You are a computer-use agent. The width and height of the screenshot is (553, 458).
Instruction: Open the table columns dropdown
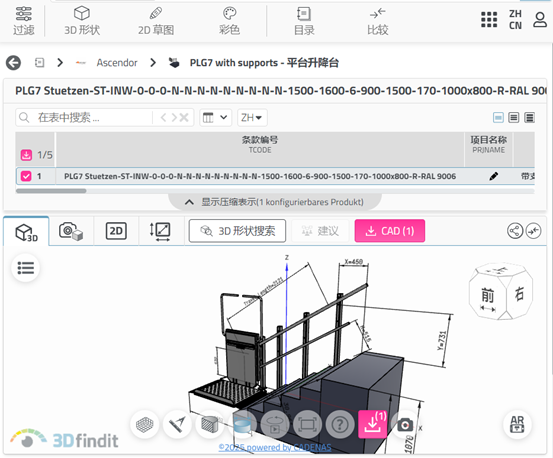(x=215, y=117)
